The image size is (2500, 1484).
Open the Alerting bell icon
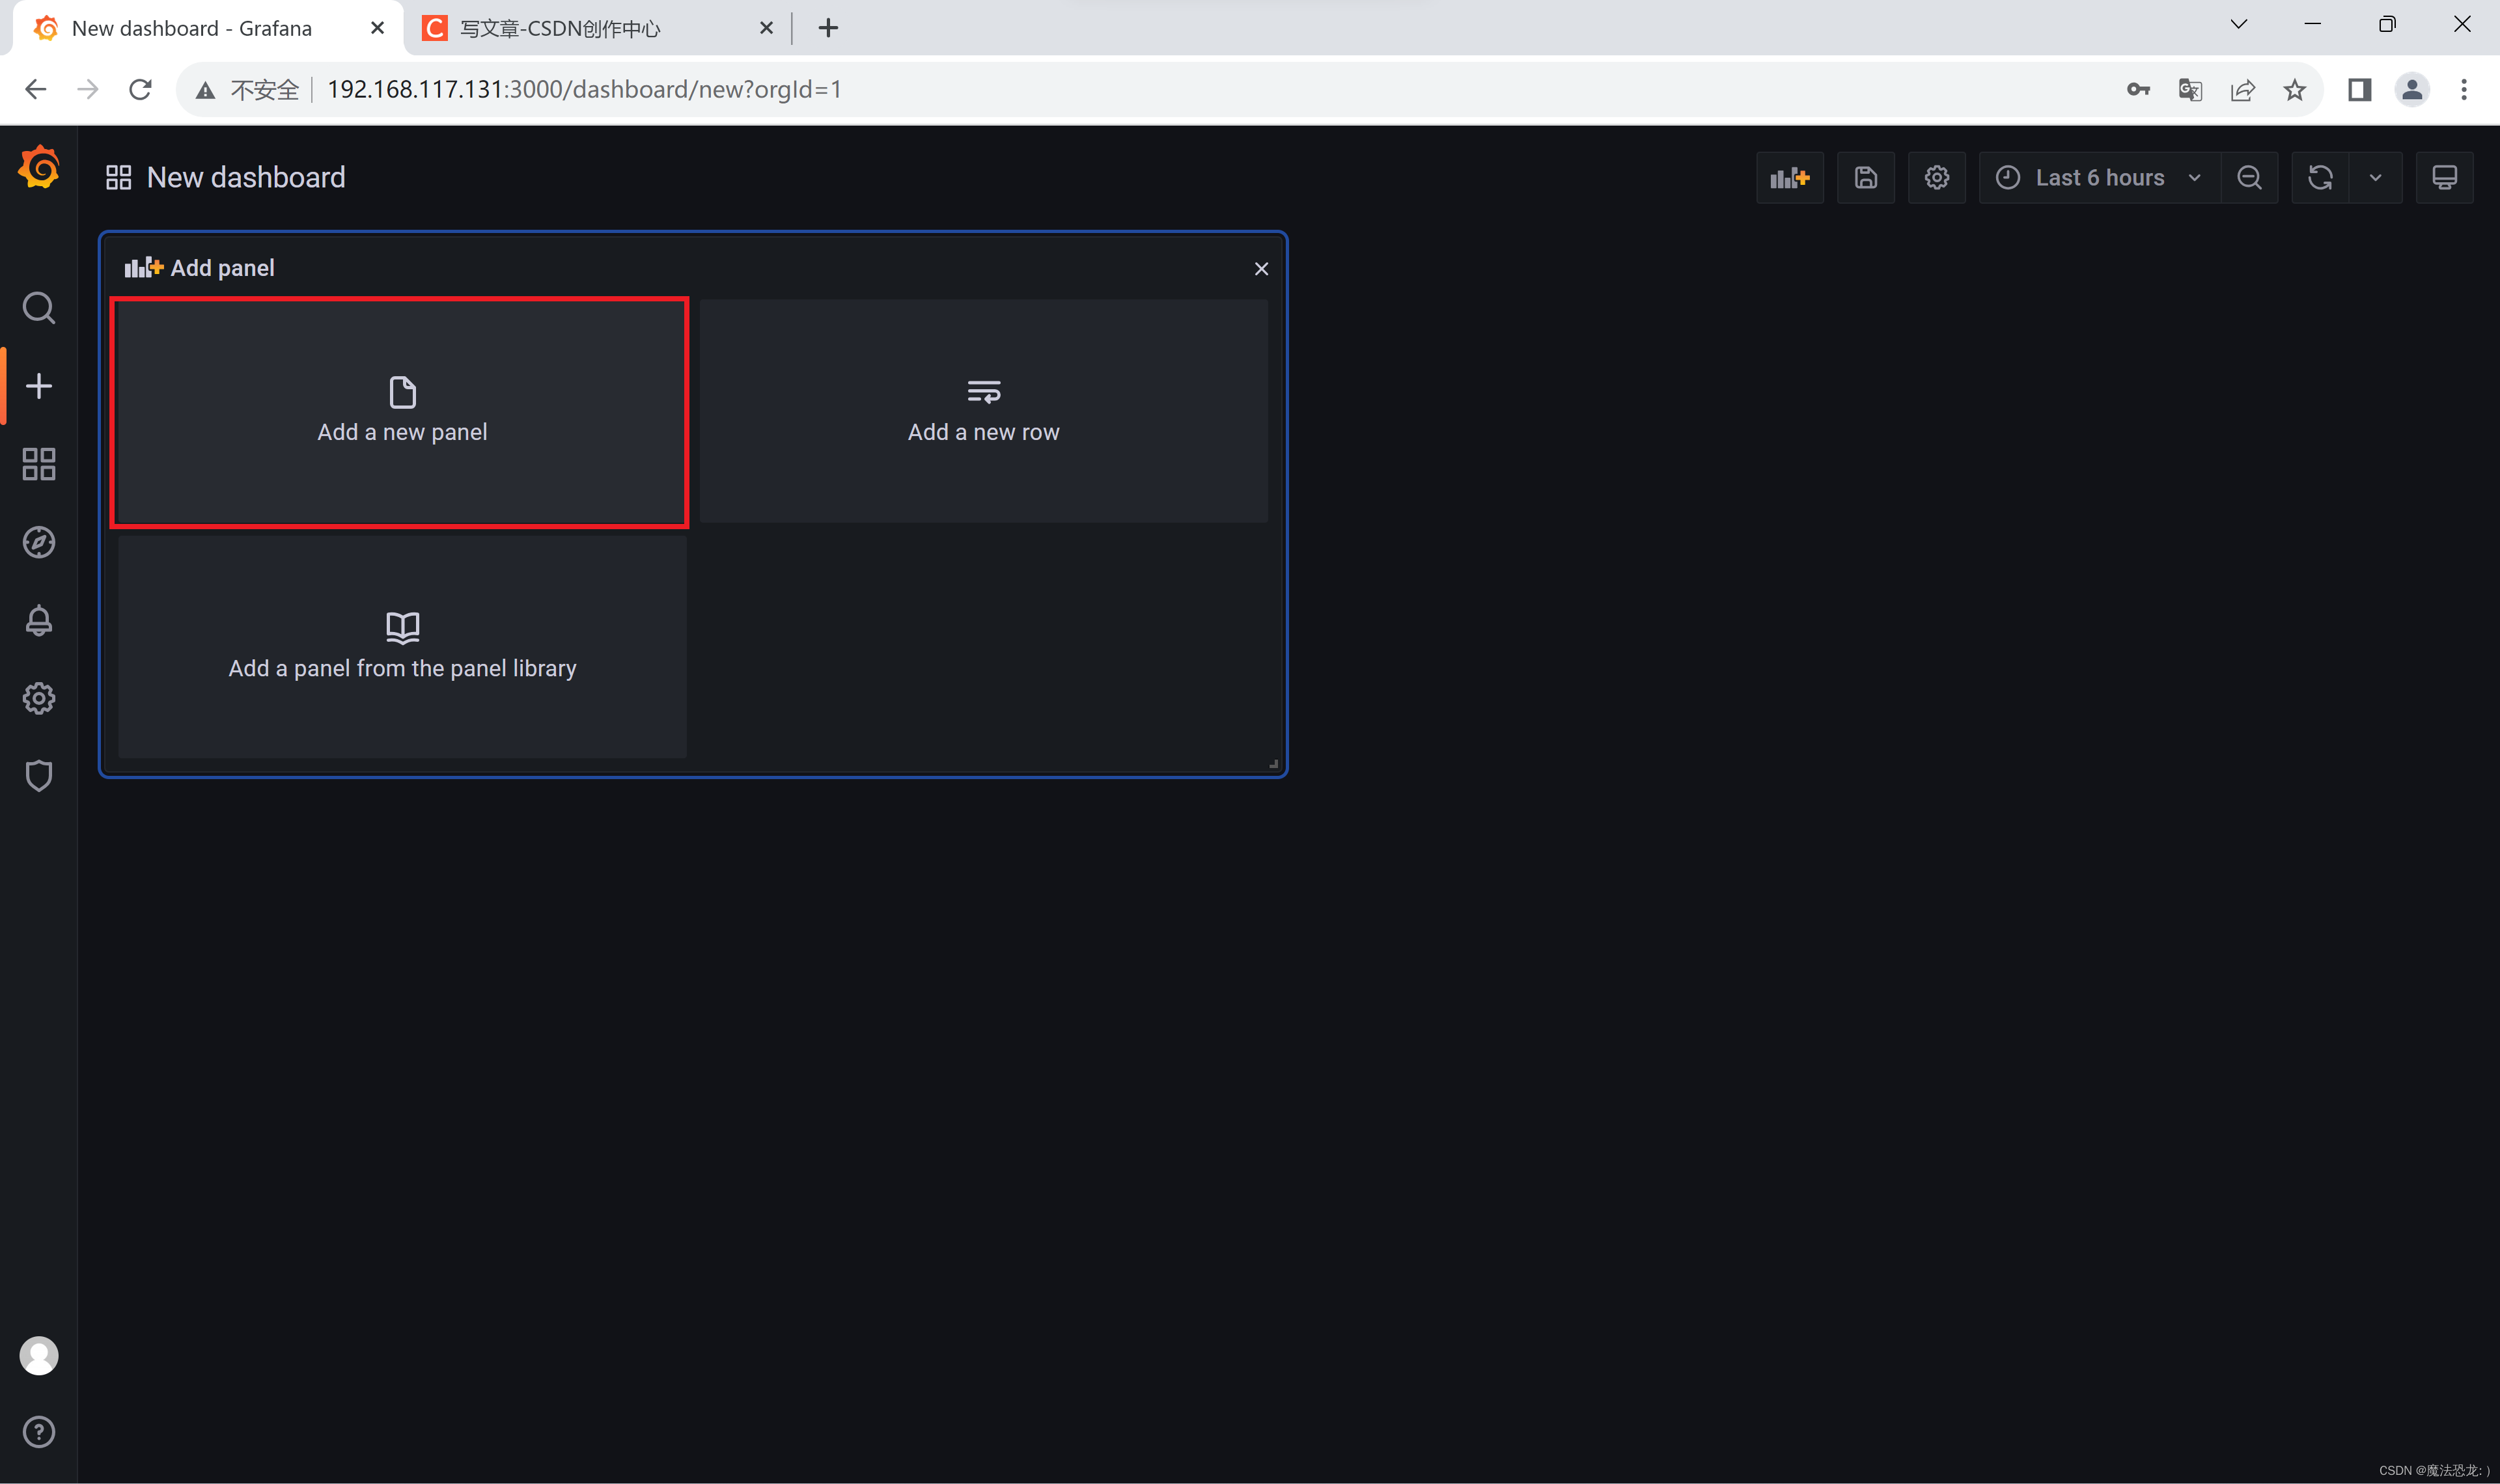(x=39, y=620)
